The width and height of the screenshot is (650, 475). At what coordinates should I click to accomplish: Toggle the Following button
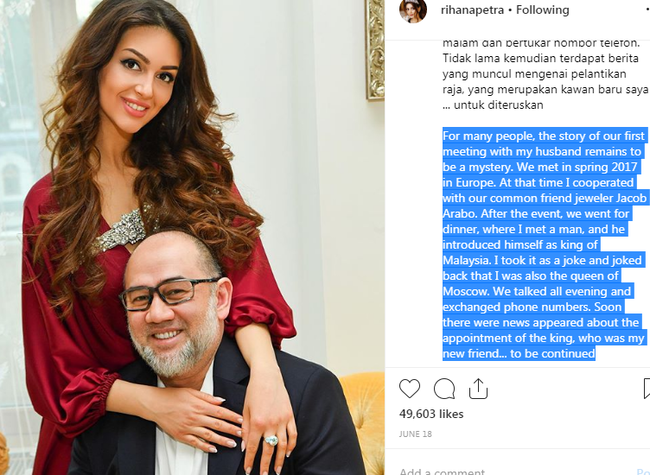click(x=542, y=10)
